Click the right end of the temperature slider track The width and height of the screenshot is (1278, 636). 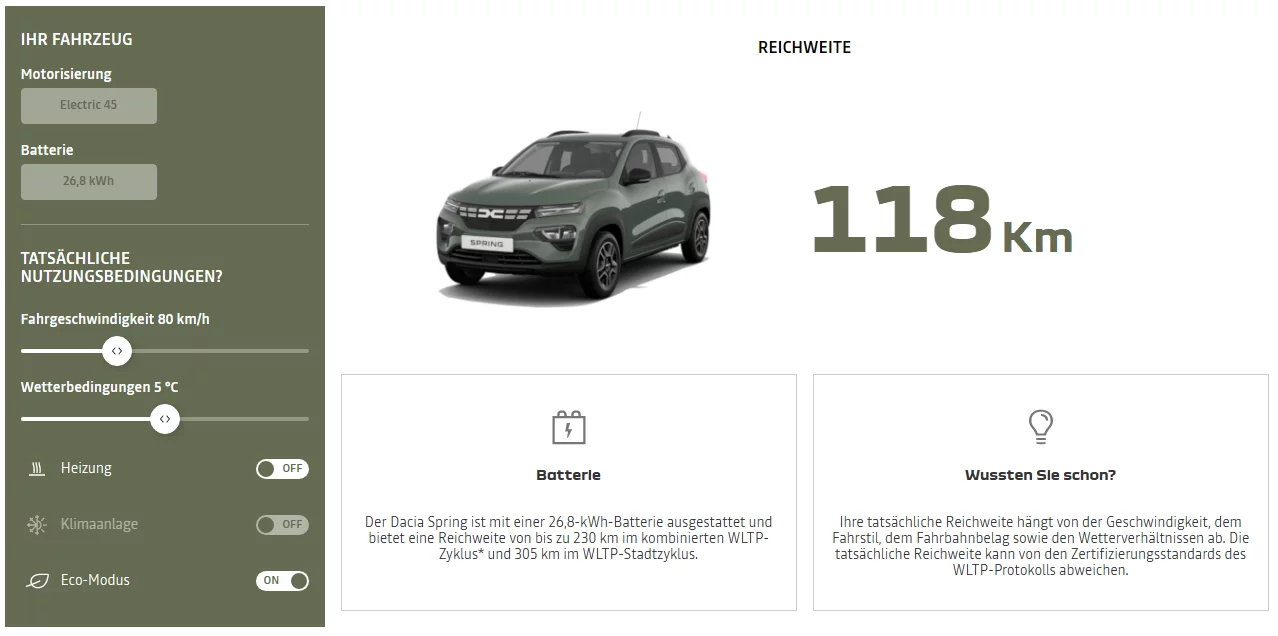coord(305,419)
